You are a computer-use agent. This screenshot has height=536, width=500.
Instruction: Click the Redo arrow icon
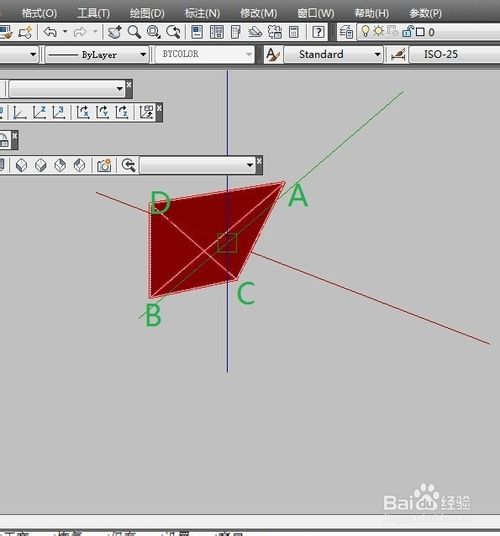80,32
